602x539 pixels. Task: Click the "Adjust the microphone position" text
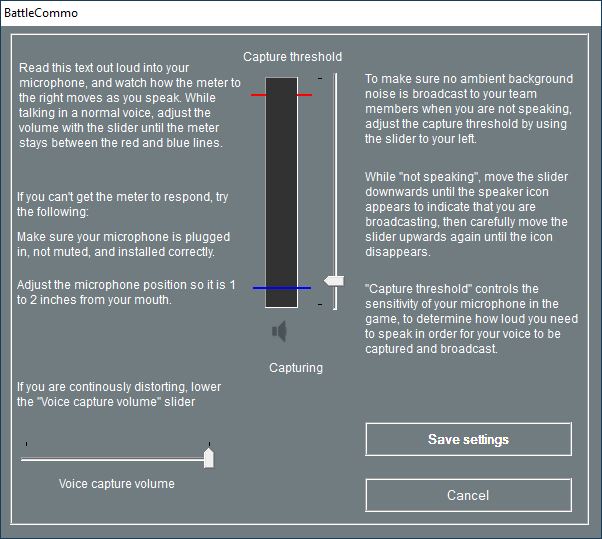point(126,292)
